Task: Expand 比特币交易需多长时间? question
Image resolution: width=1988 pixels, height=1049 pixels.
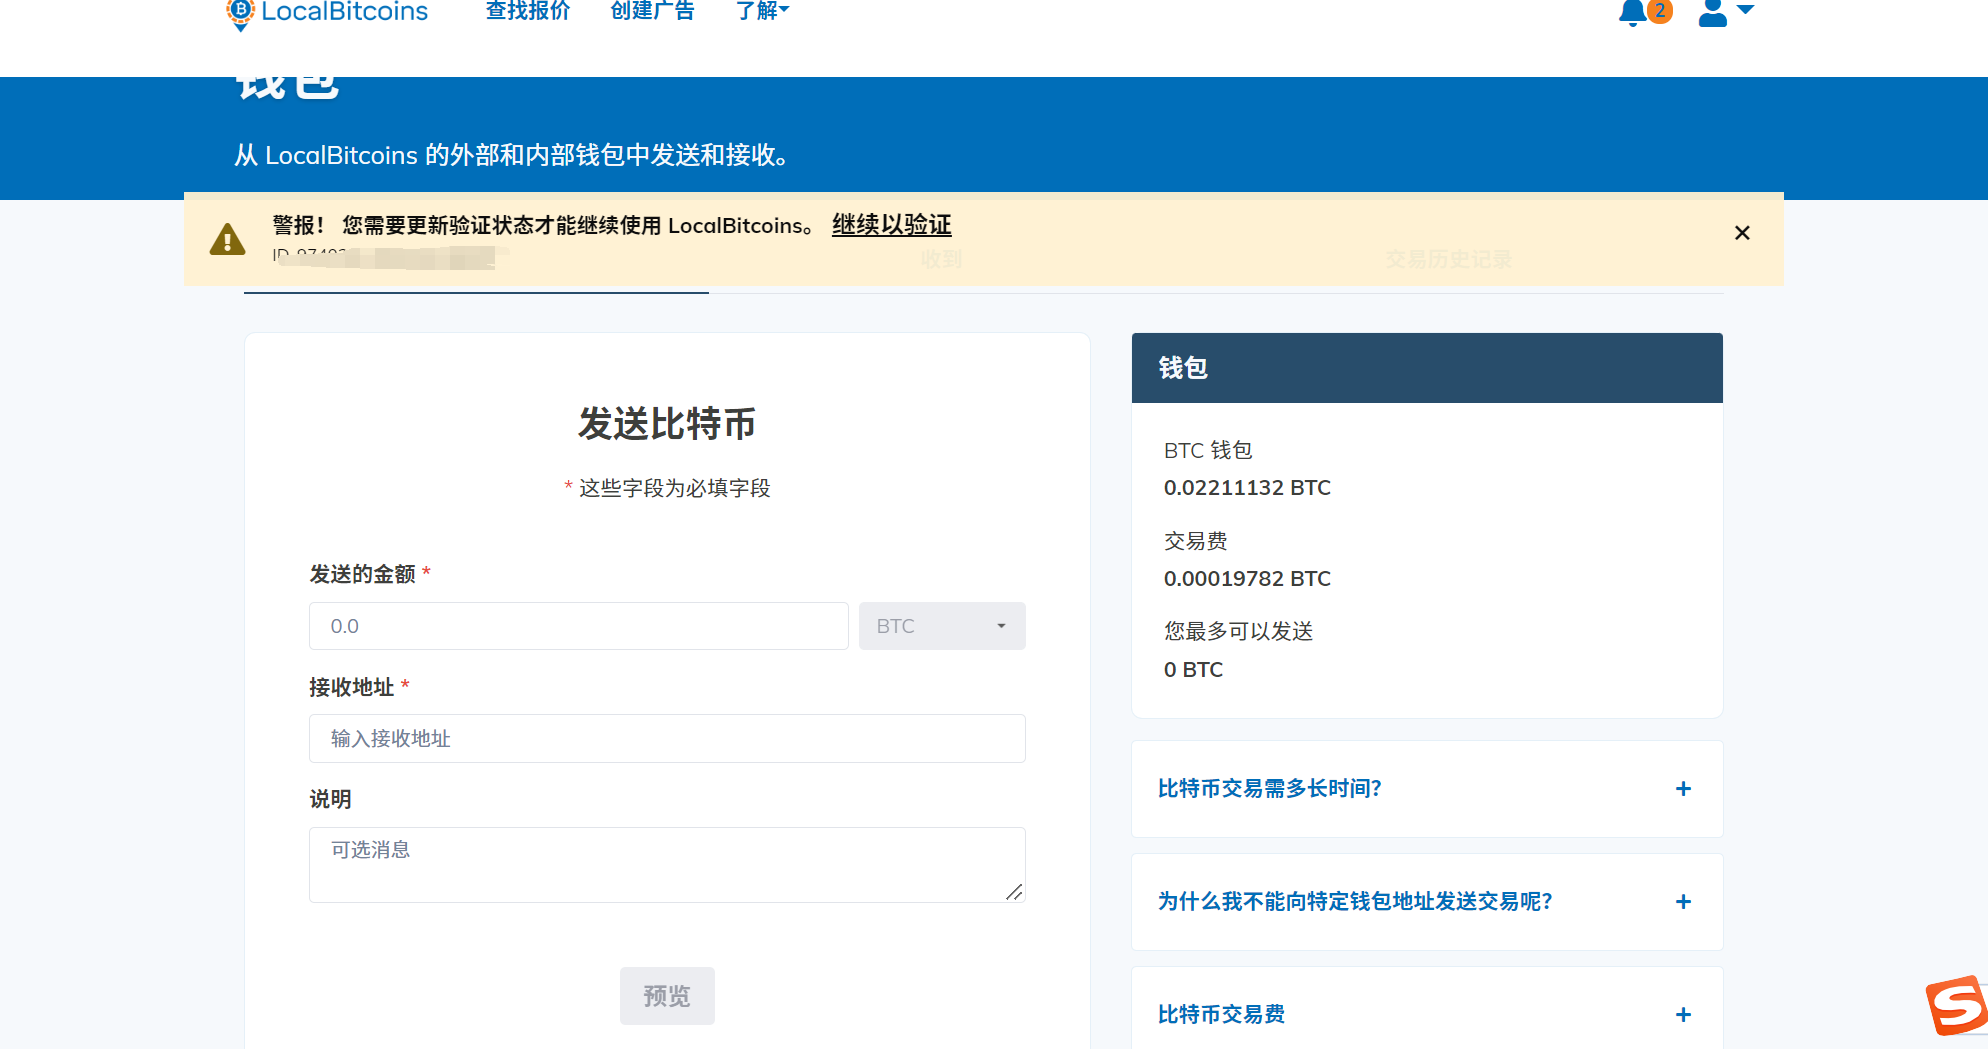Action: 1427,789
